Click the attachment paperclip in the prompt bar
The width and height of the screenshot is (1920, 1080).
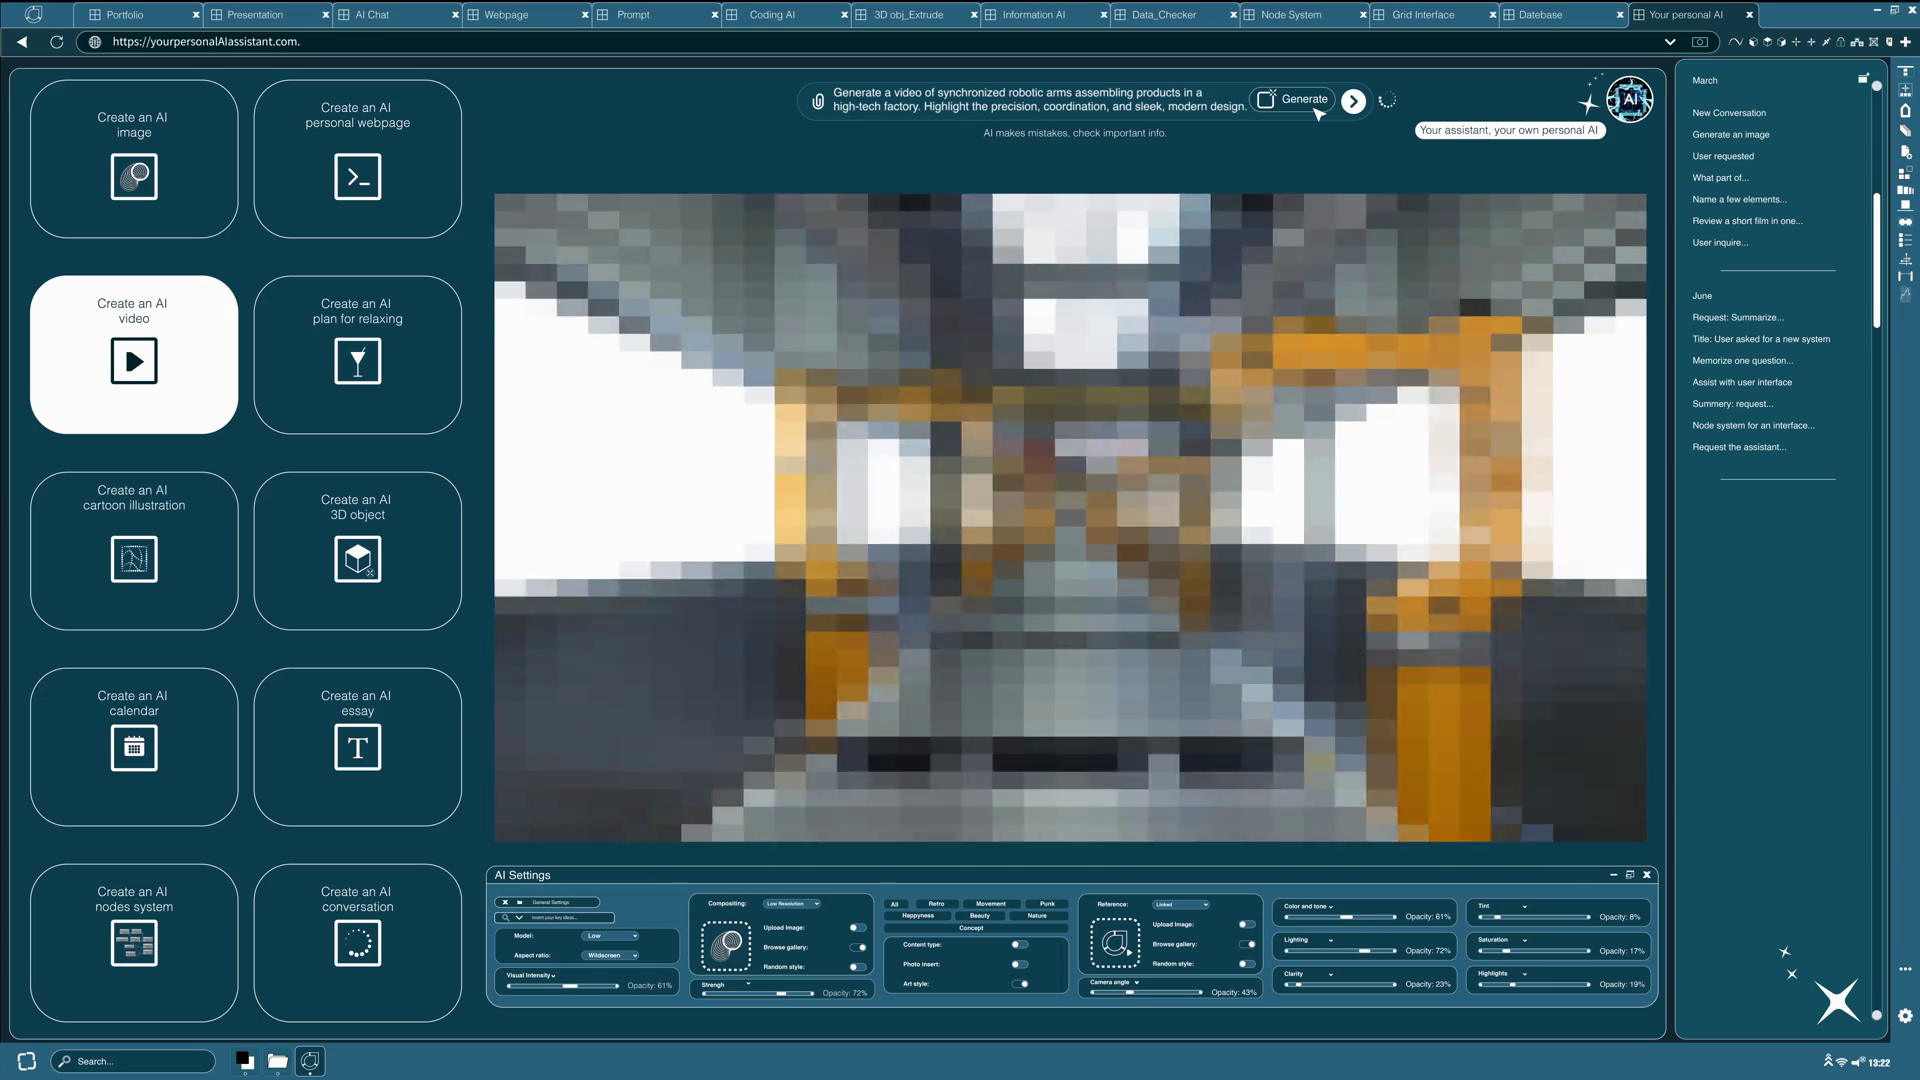click(x=818, y=101)
